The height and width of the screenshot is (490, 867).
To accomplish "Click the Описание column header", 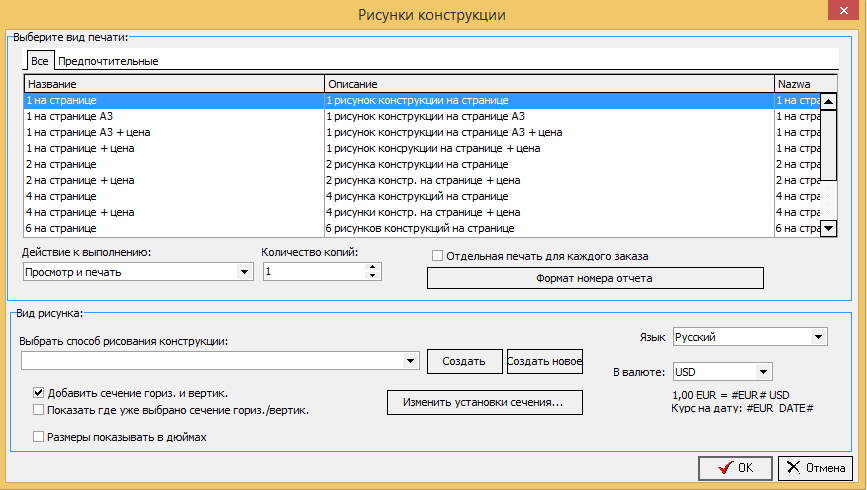I will [549, 84].
